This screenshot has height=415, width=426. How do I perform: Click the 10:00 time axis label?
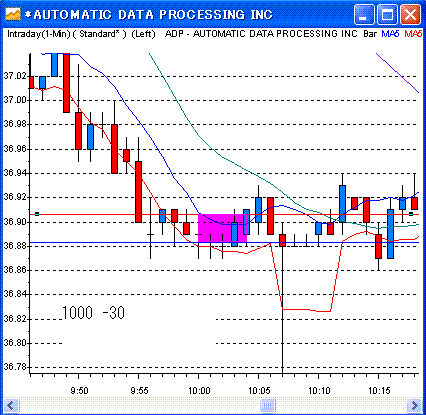pyautogui.click(x=199, y=390)
